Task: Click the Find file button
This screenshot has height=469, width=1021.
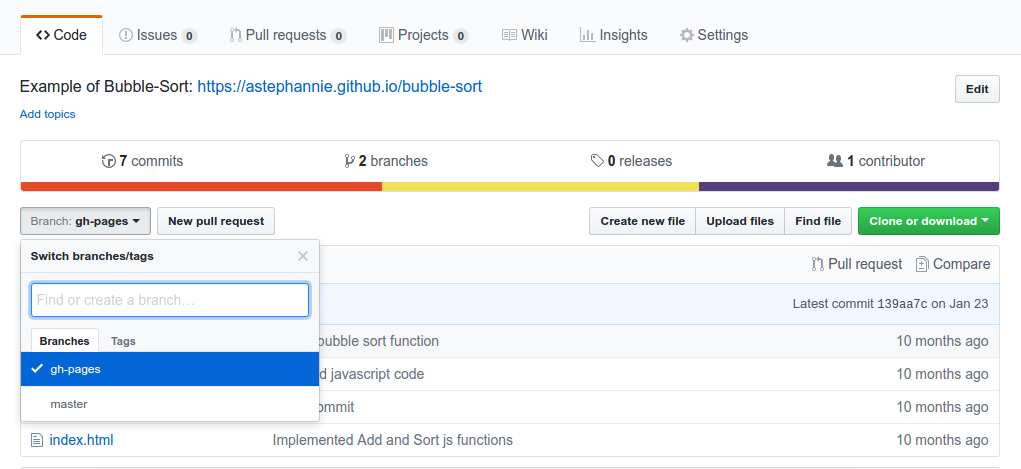Action: pos(818,221)
